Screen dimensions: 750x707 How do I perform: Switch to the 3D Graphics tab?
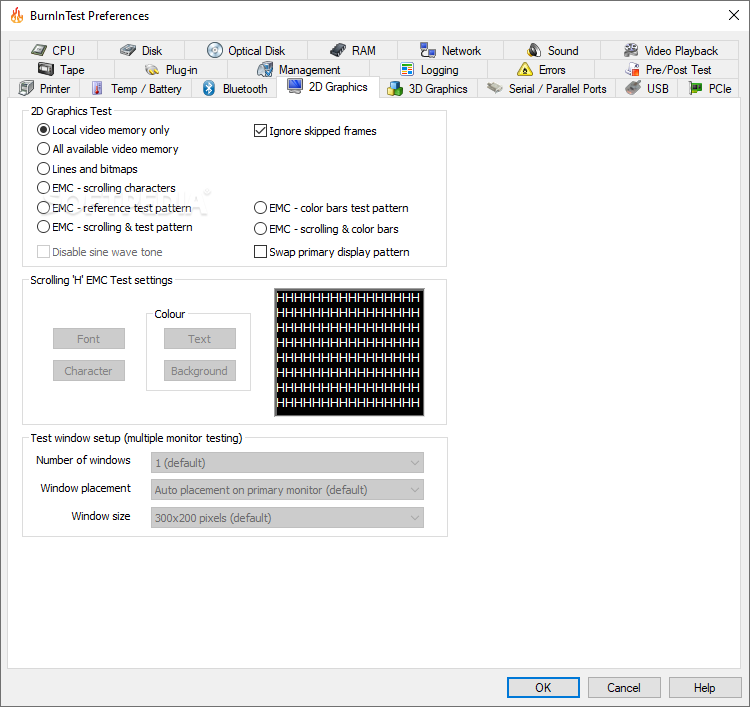428,88
